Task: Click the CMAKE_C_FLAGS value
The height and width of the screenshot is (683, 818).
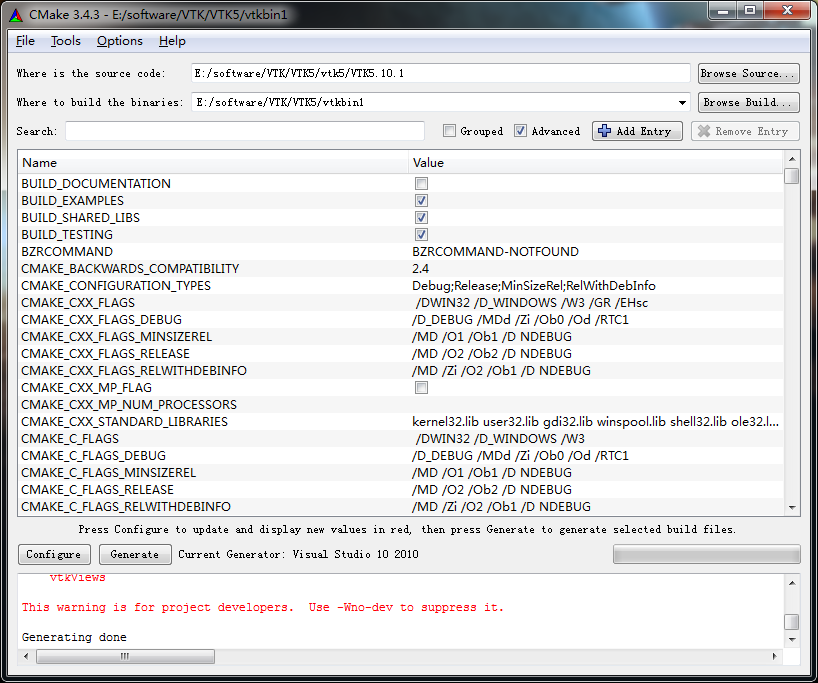Action: click(500, 439)
